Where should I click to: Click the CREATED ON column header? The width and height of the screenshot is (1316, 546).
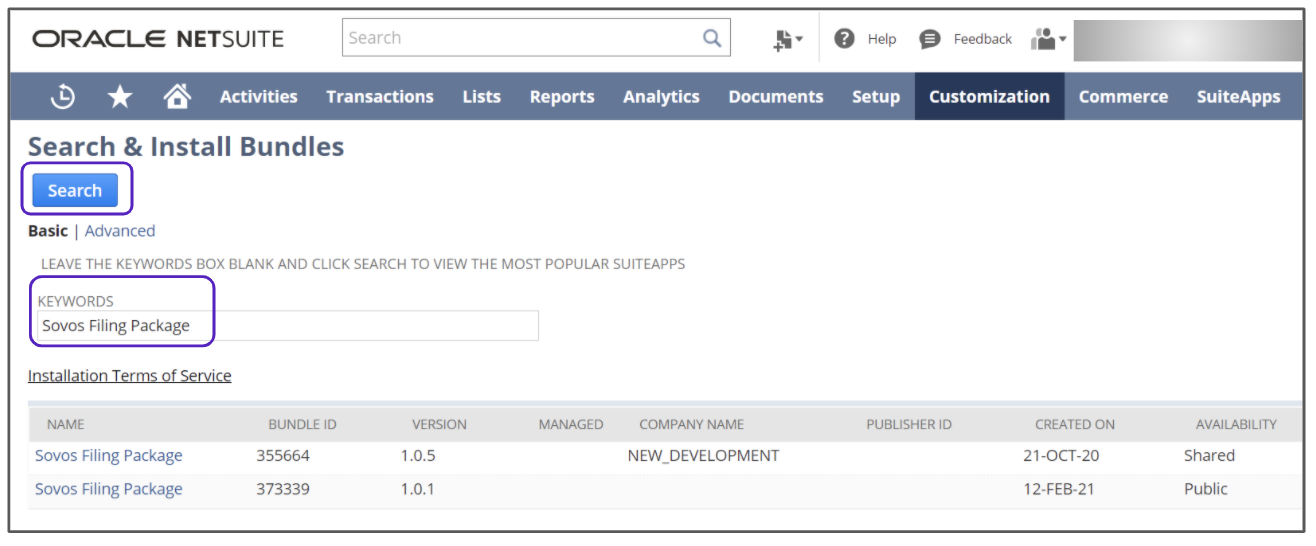[1075, 424]
